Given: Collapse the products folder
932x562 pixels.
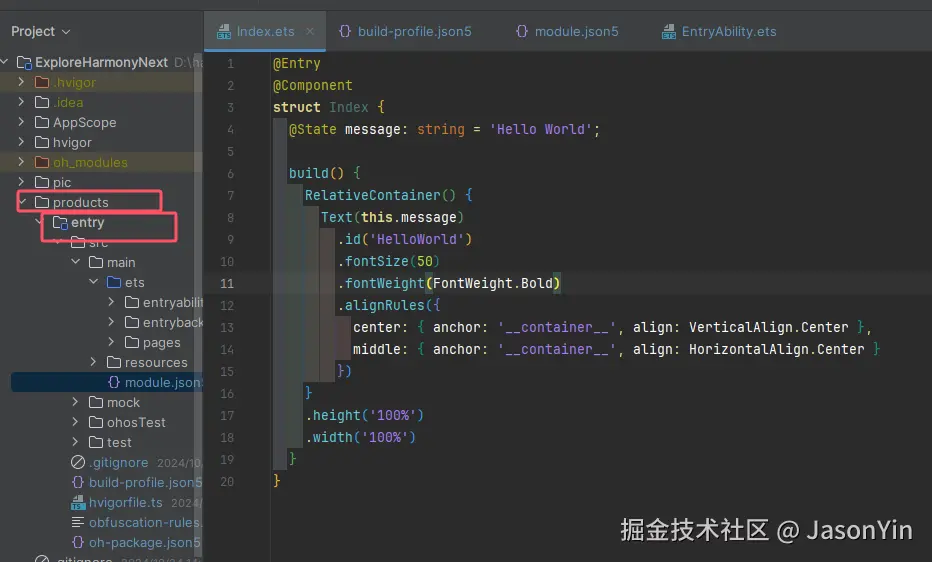Looking at the screenshot, I should pyautogui.click(x=23, y=202).
